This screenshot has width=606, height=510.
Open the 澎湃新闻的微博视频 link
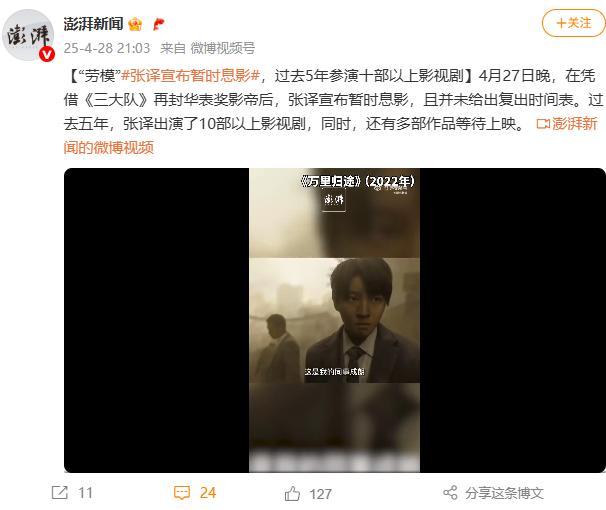330,135
